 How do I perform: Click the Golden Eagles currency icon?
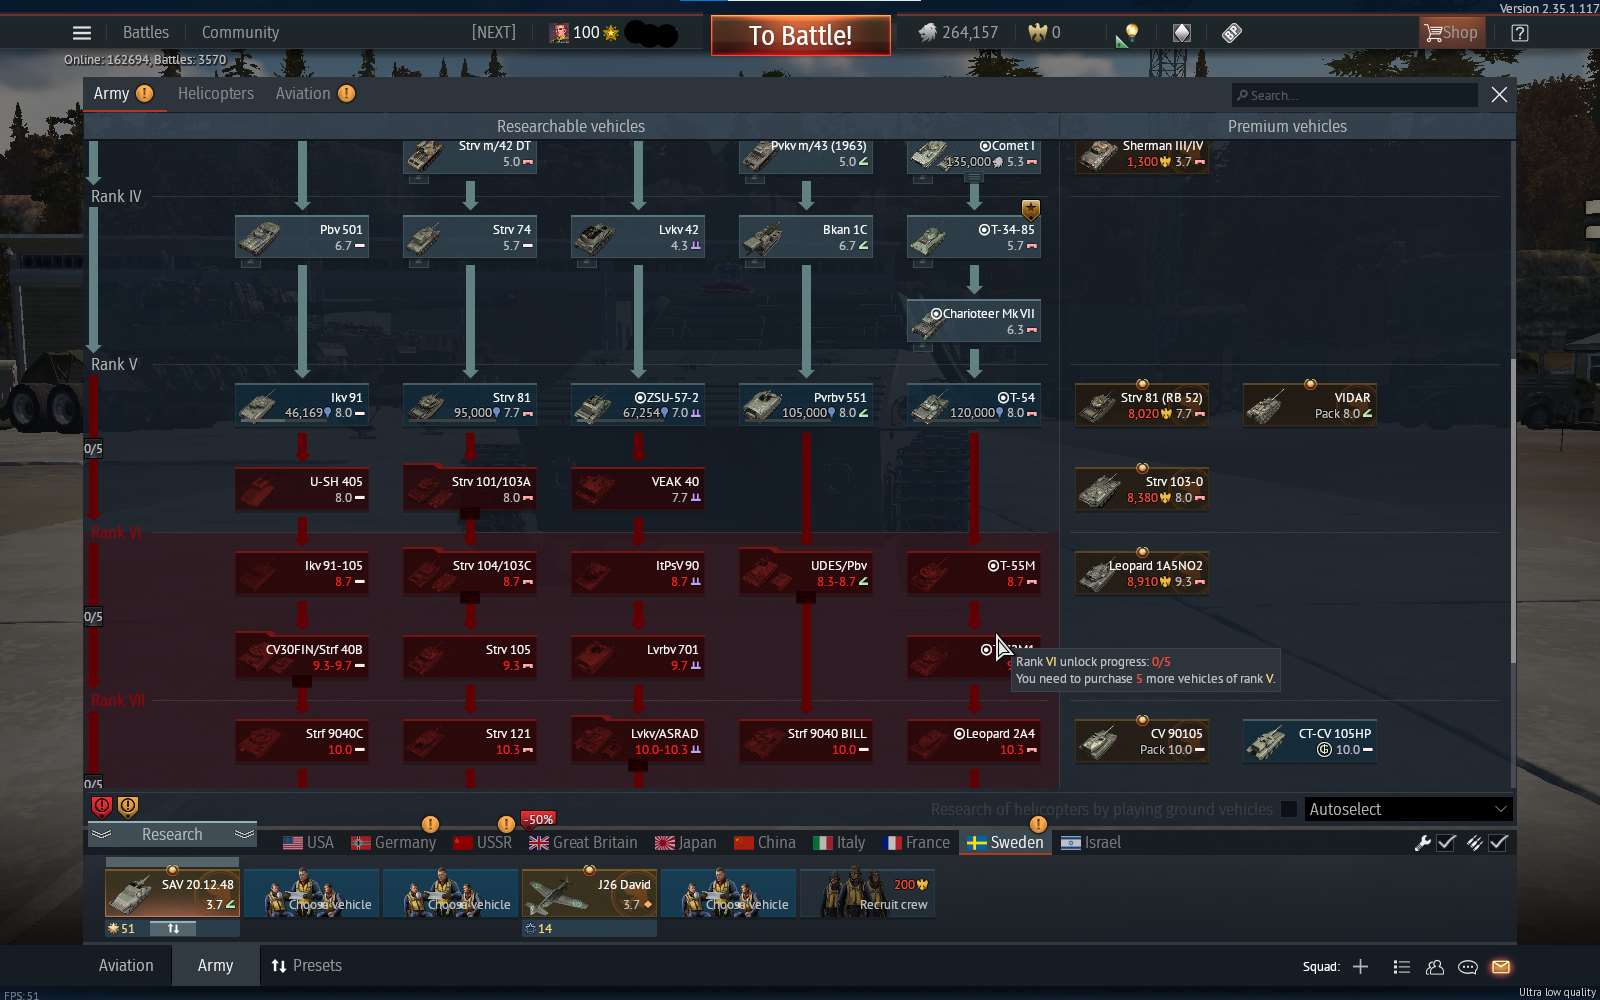point(1037,33)
